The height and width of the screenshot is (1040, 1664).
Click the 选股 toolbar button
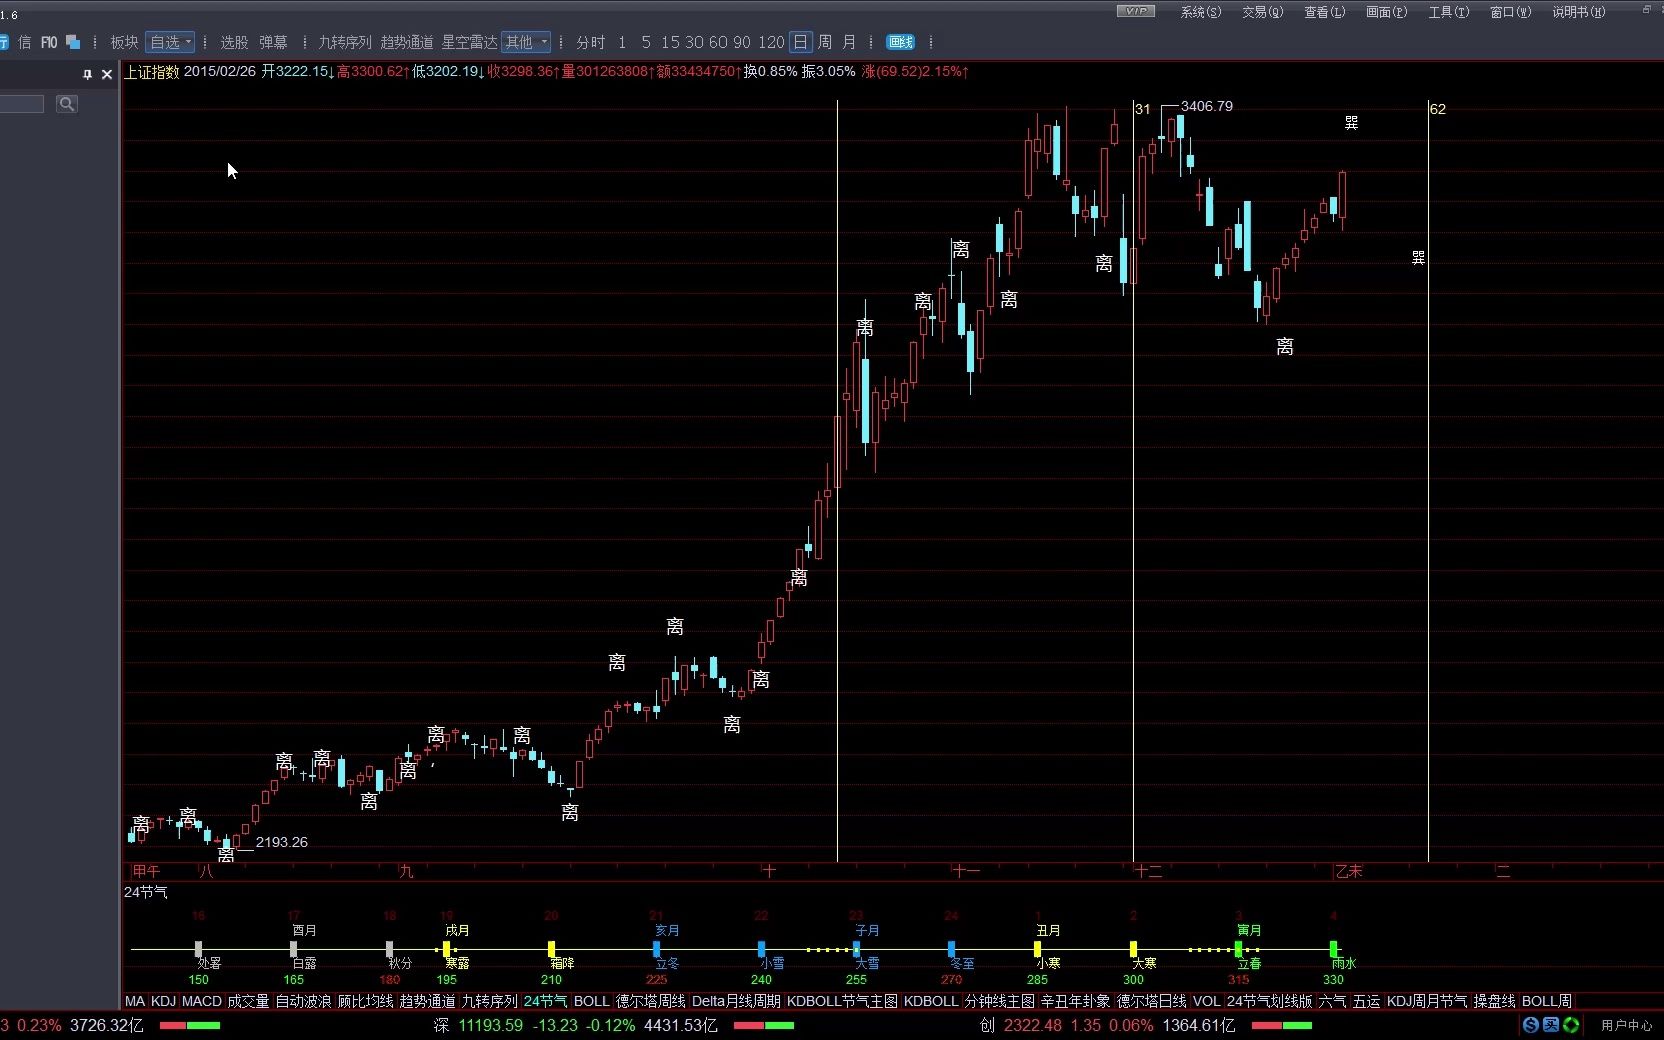234,42
